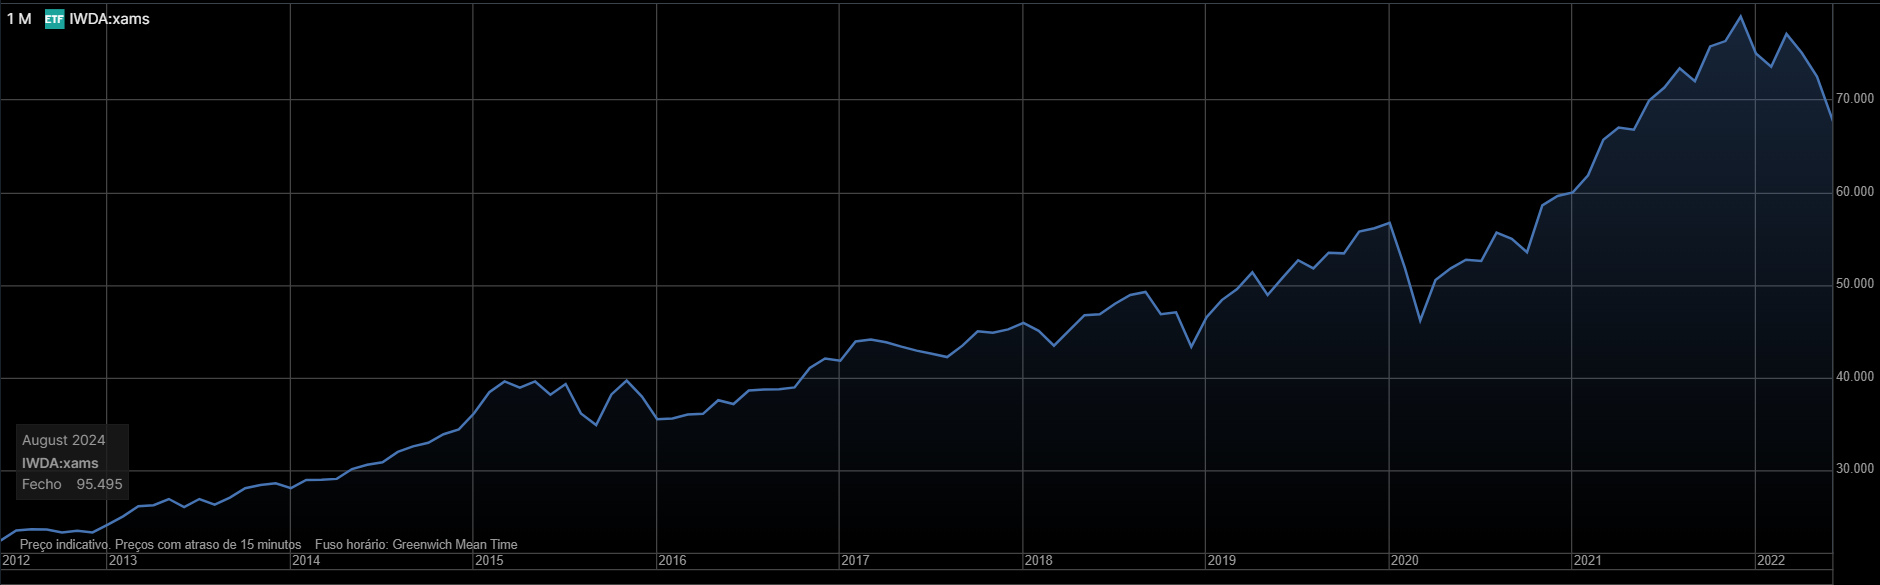
Task: Click the 2017 year axis label
Action: click(x=855, y=560)
